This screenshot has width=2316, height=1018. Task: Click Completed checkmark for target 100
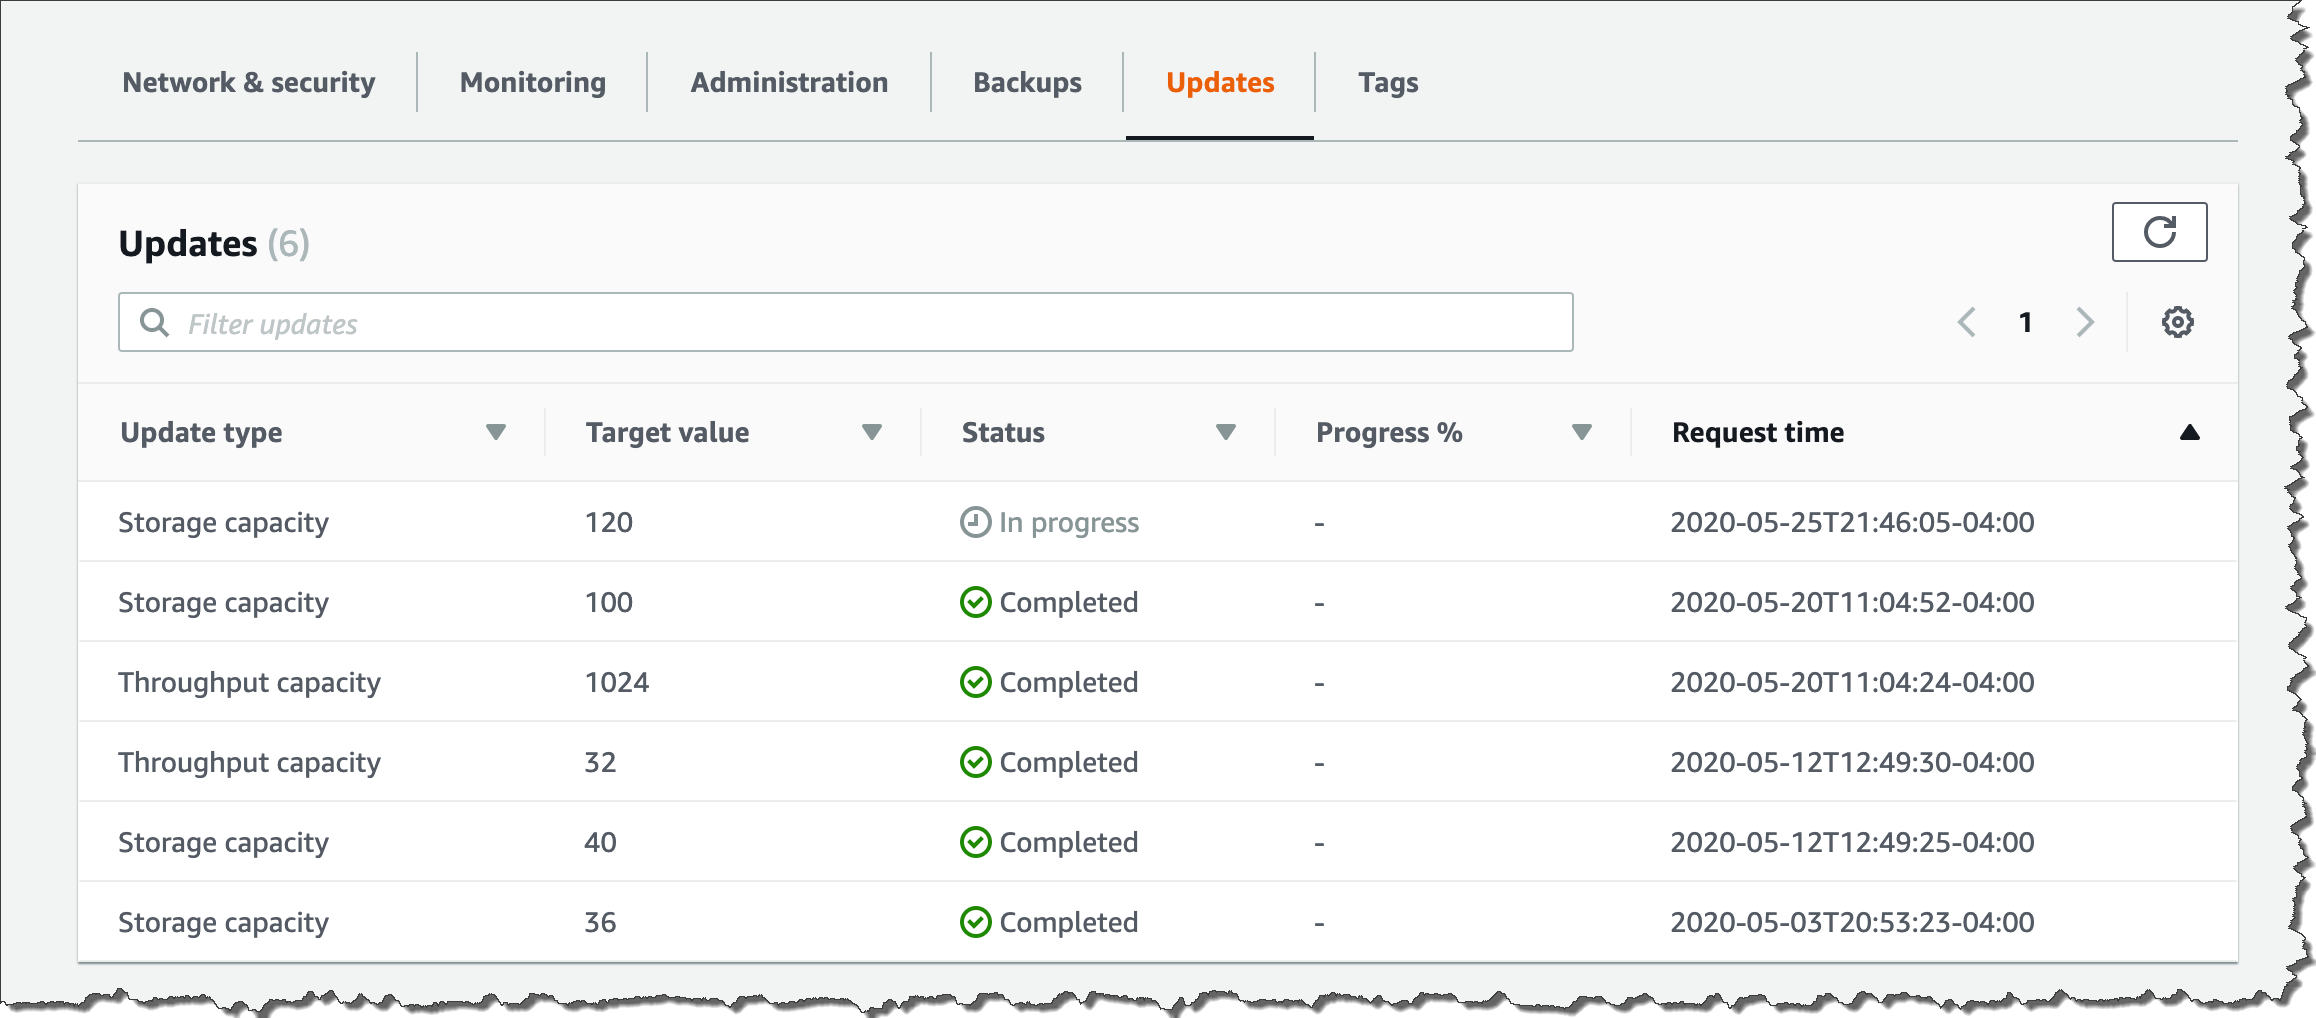tap(975, 602)
